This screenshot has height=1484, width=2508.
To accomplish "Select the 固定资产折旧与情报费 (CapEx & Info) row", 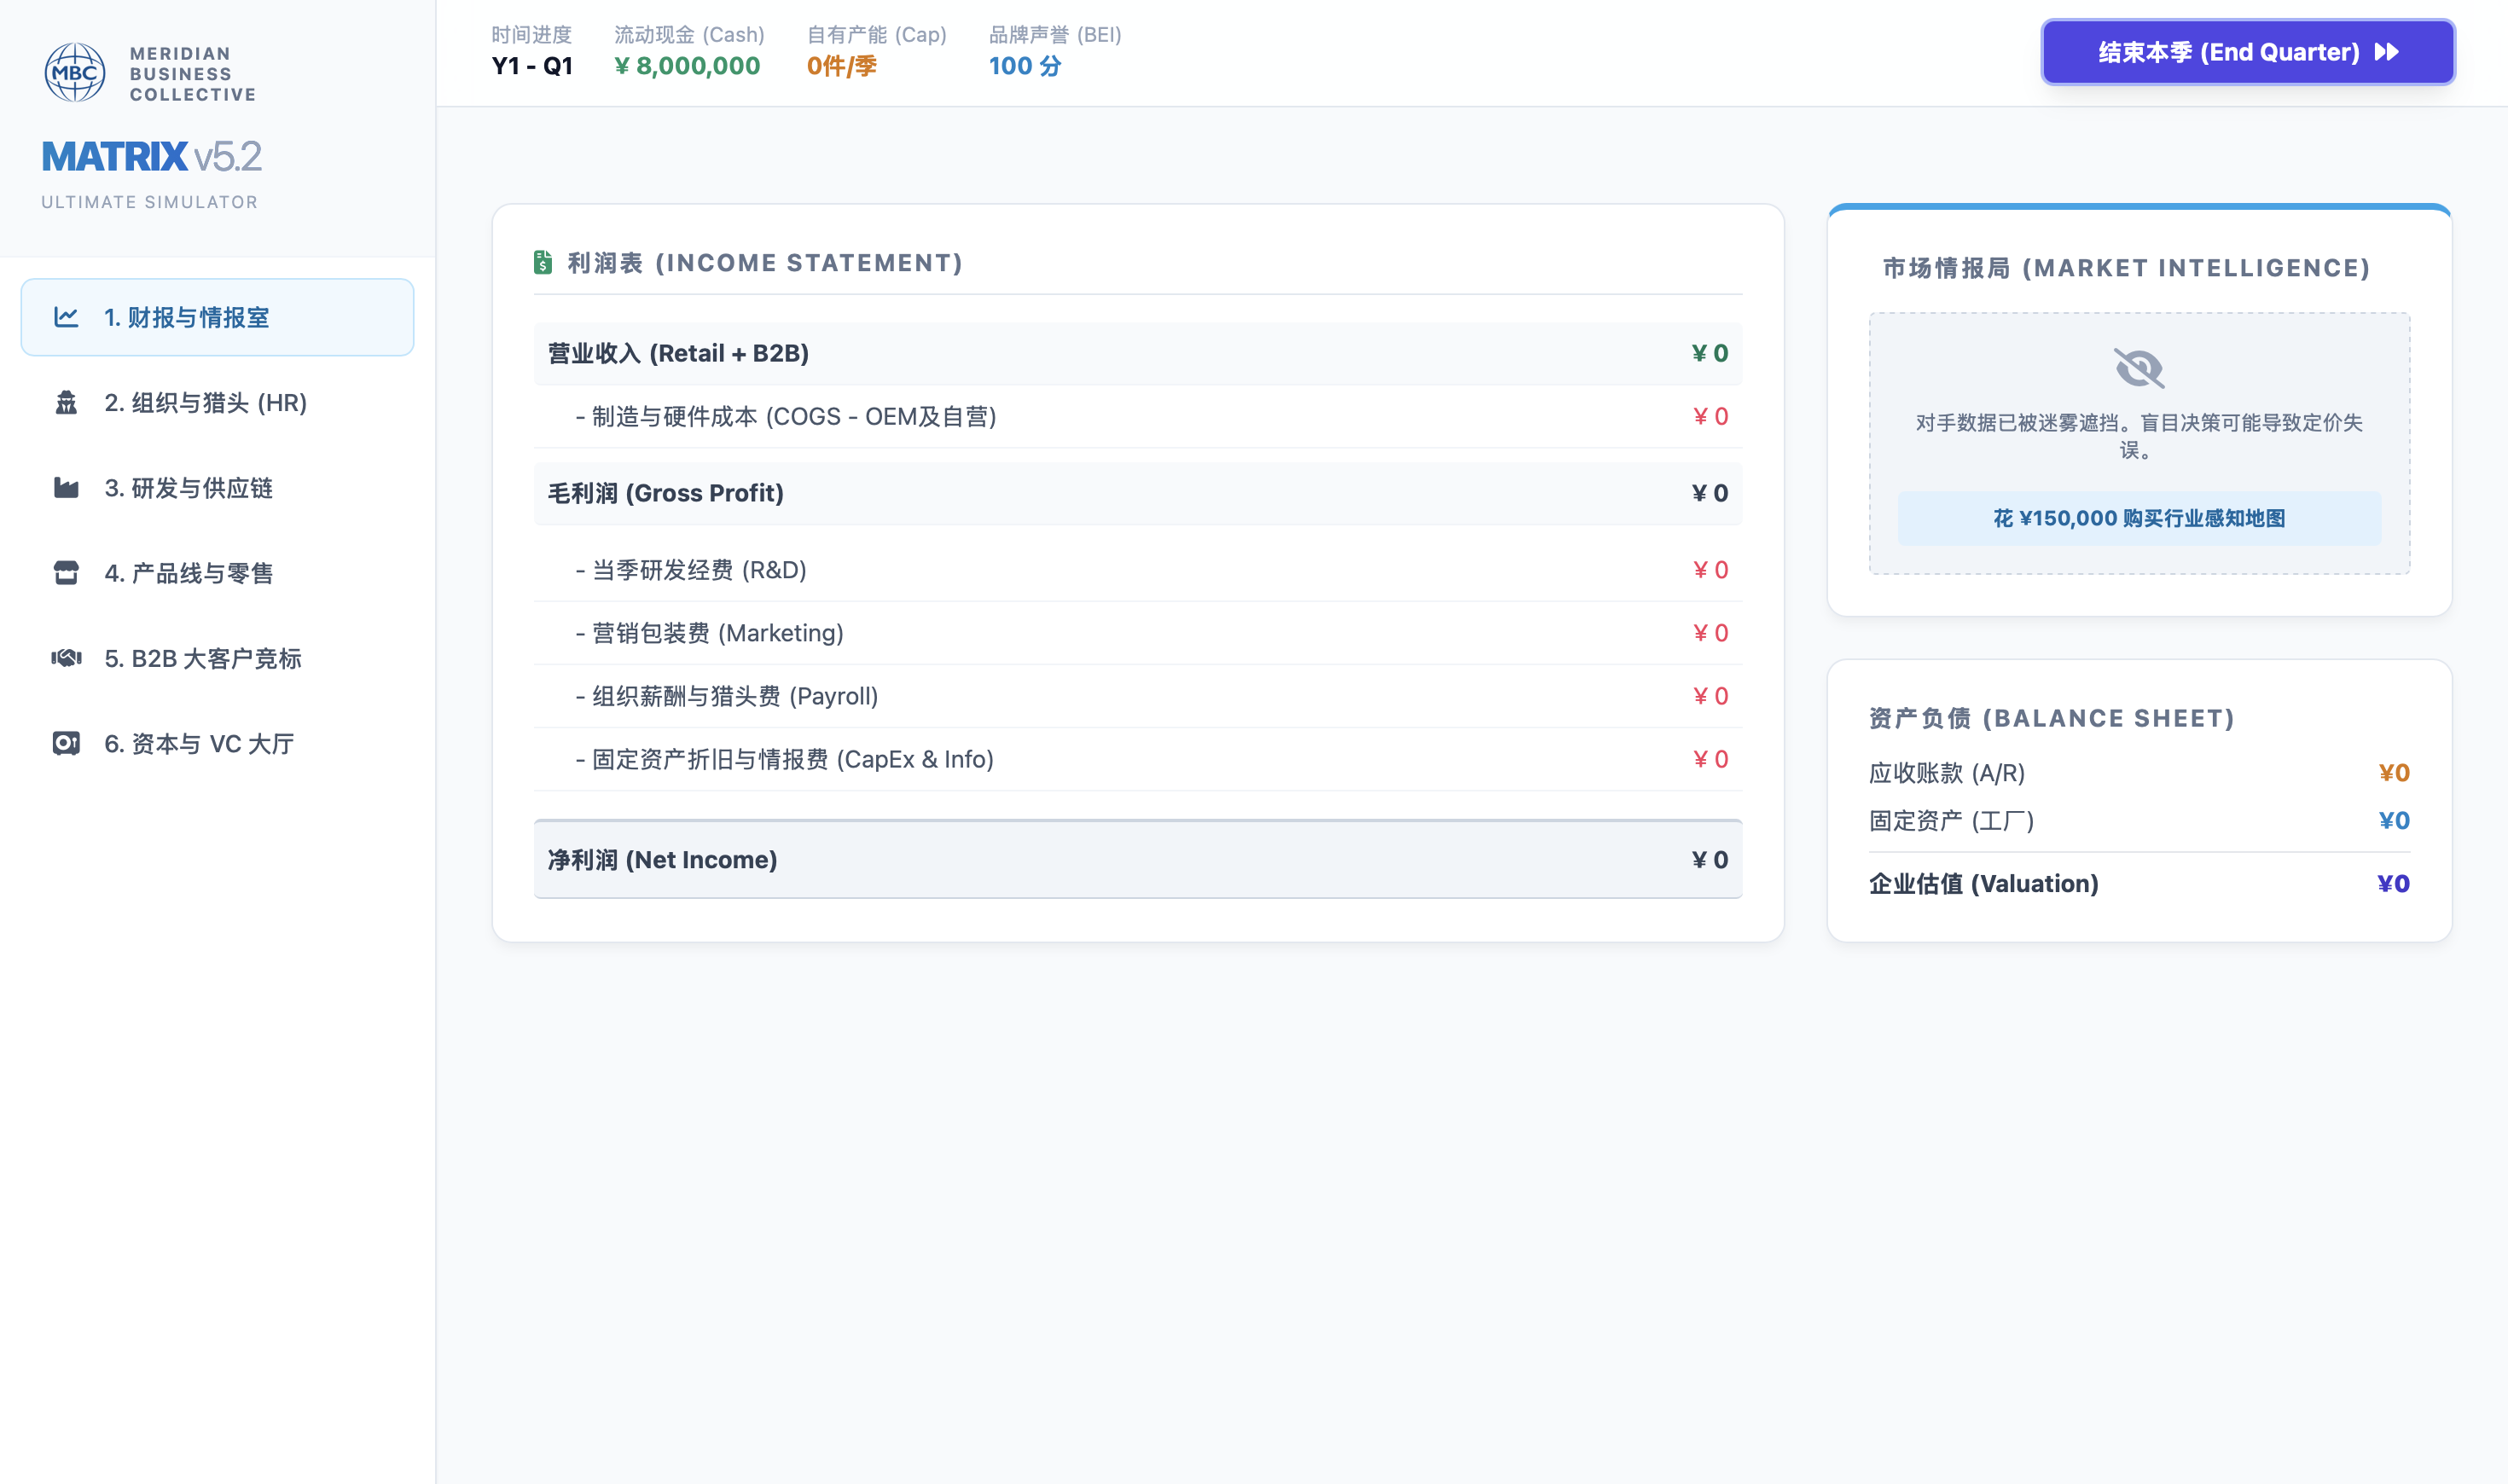I will tap(1138, 759).
